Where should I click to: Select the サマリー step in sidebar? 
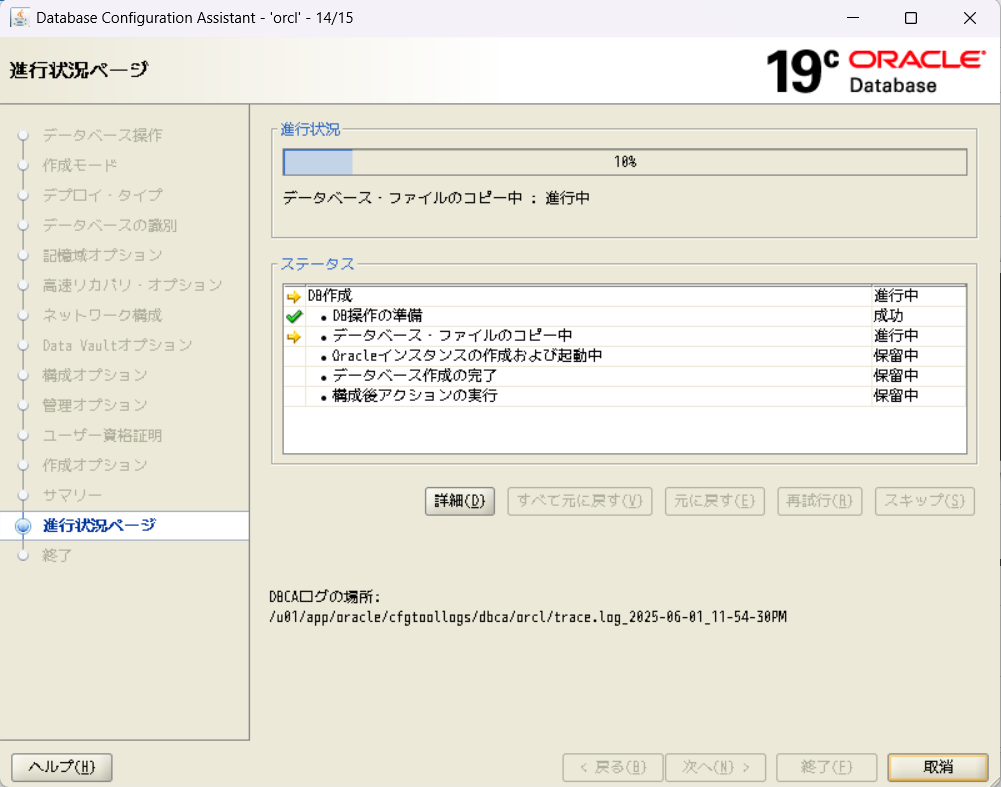72,496
